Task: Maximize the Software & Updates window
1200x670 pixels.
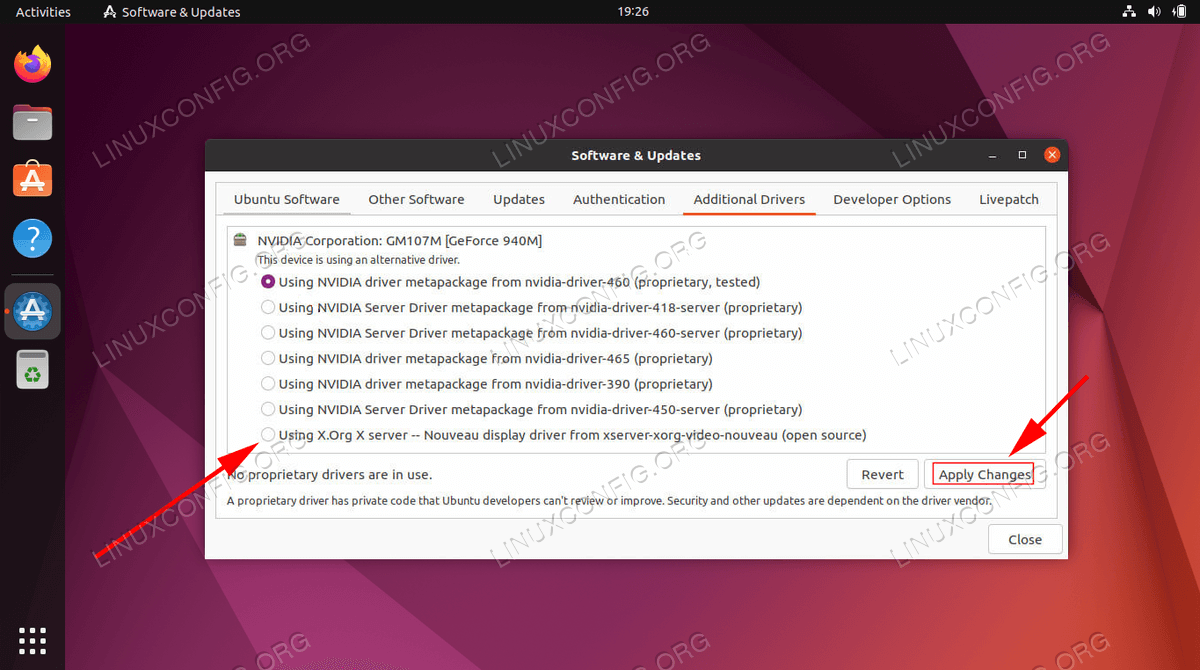Action: [1022, 156]
